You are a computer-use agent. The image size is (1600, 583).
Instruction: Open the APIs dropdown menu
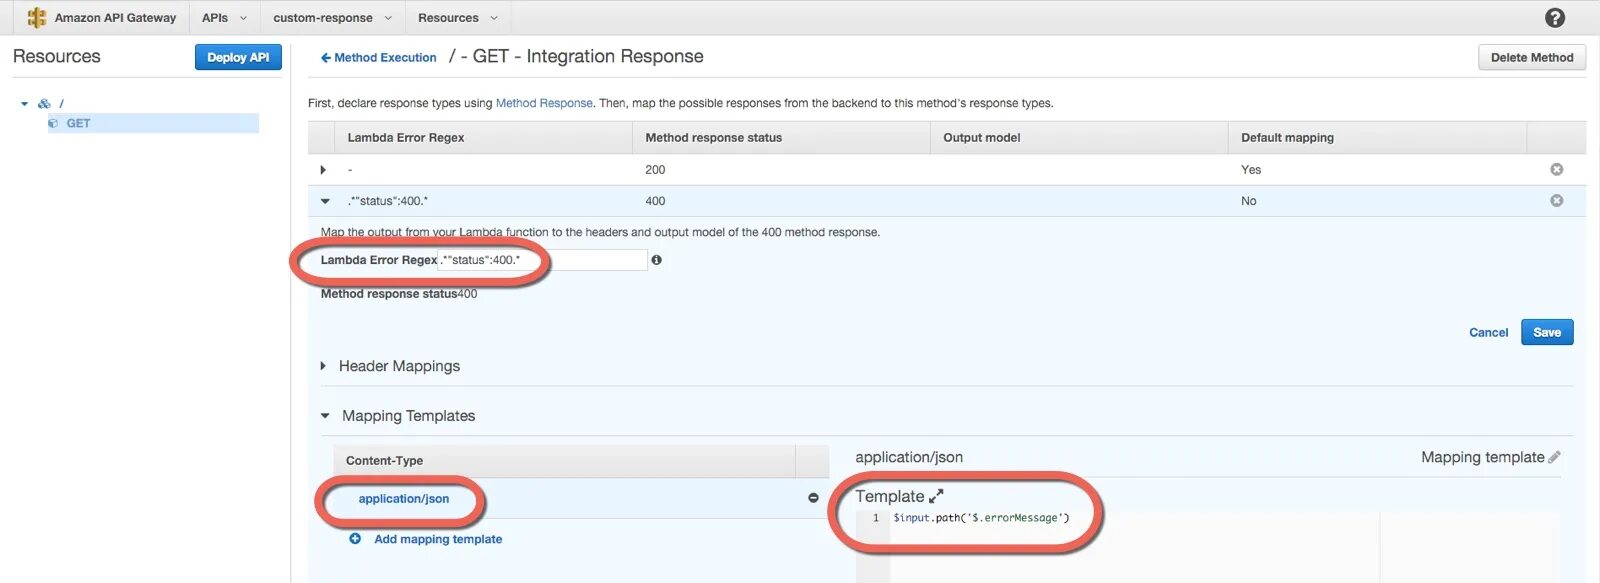[224, 18]
